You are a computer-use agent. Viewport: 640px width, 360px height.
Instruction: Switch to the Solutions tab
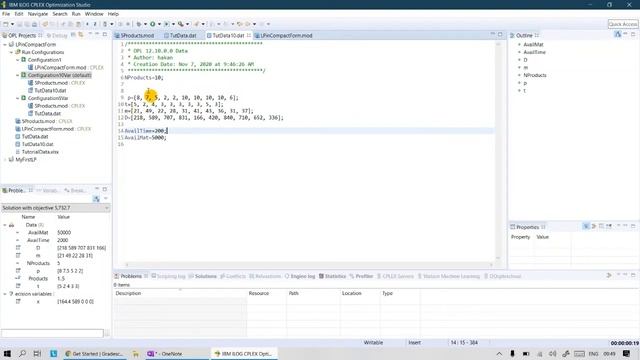point(203,276)
